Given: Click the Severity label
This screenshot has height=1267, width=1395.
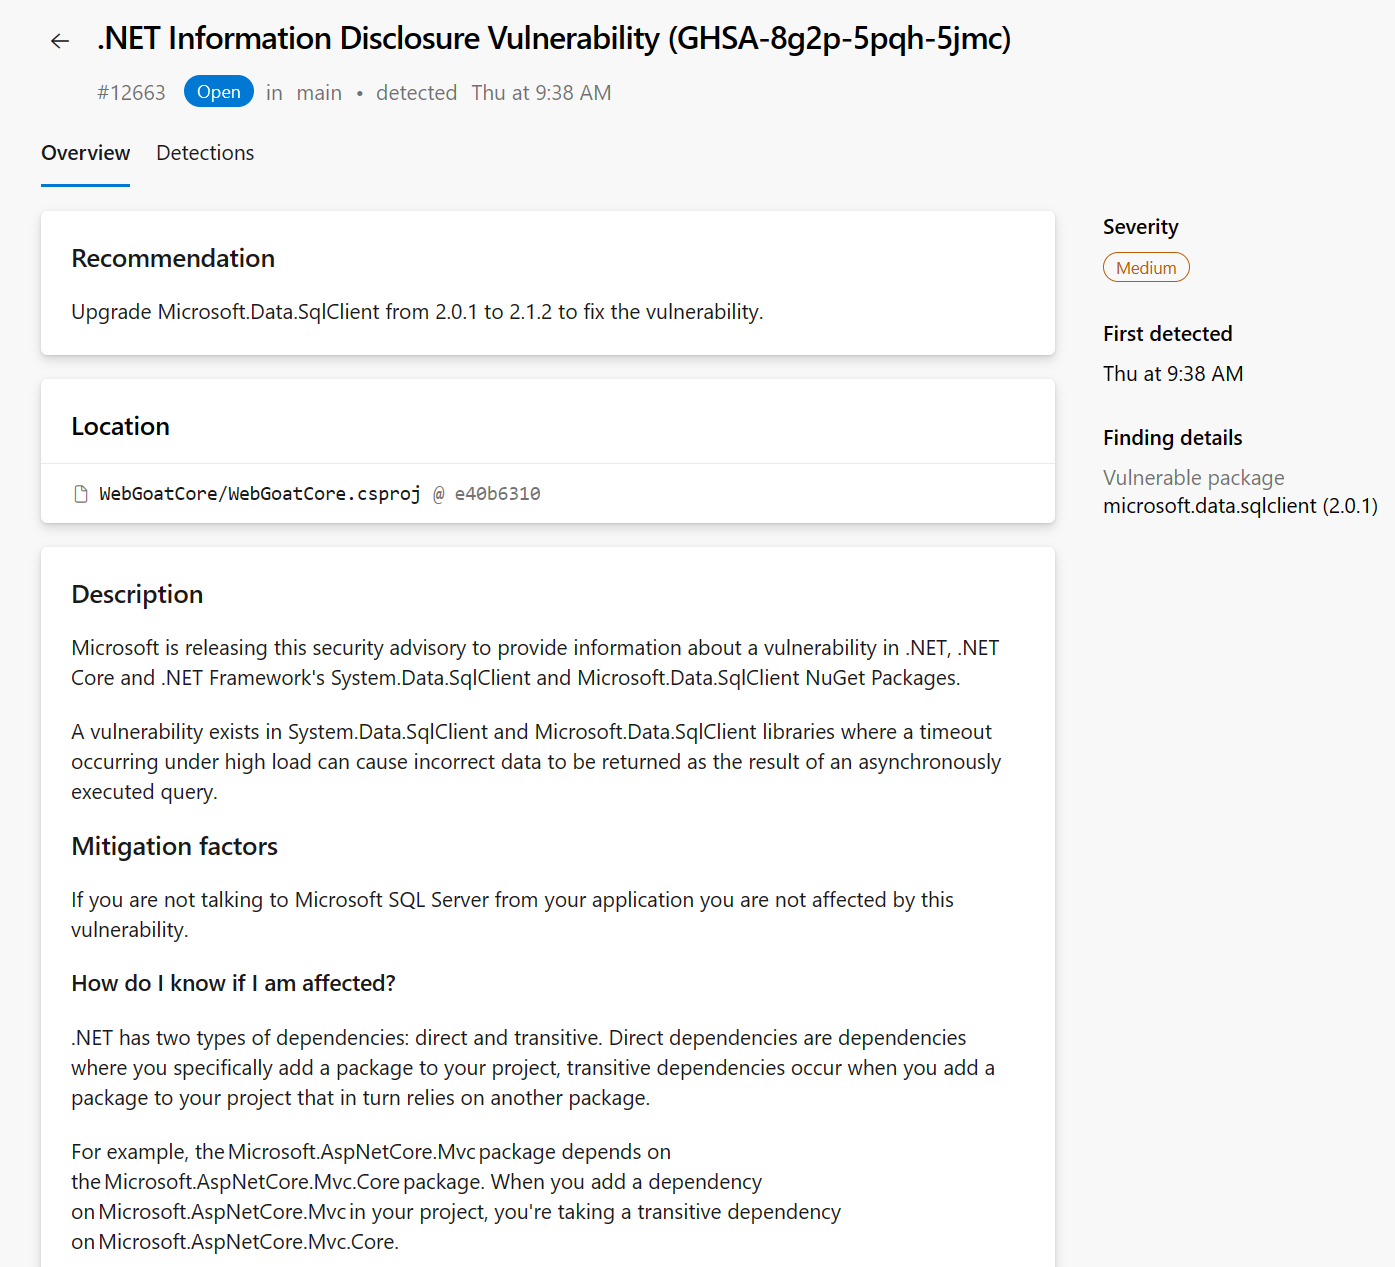Looking at the screenshot, I should [1140, 227].
